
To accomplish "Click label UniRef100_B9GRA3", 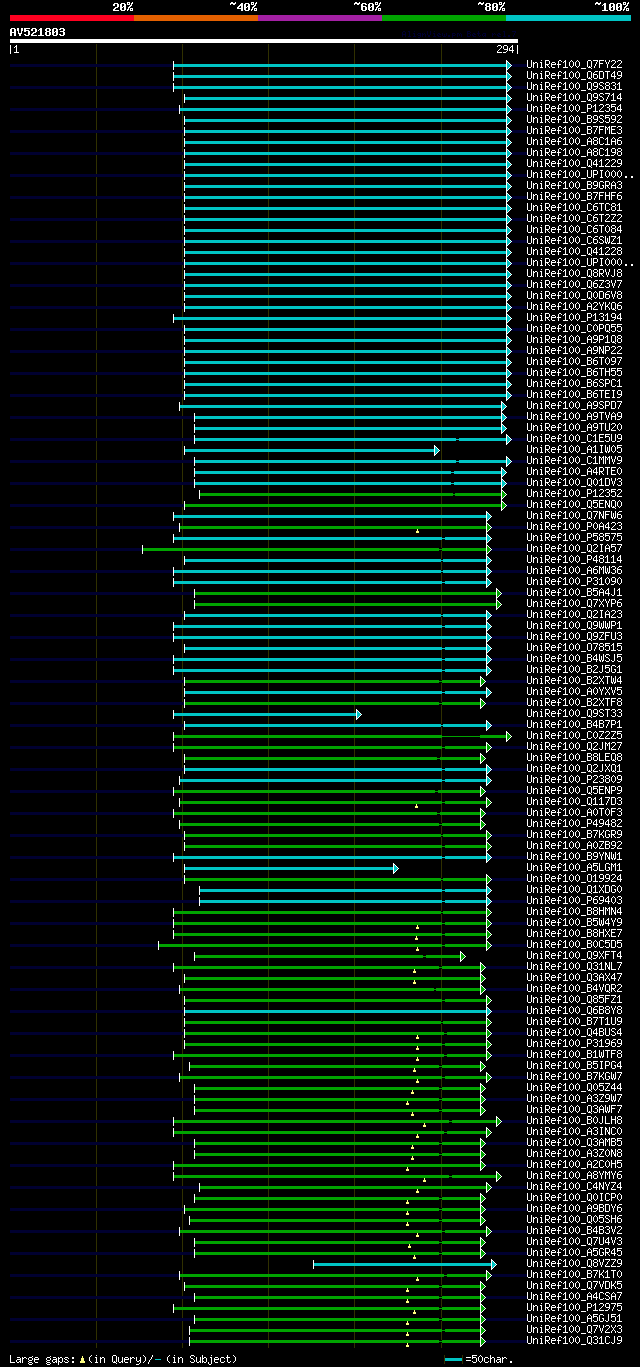I will pyautogui.click(x=574, y=185).
